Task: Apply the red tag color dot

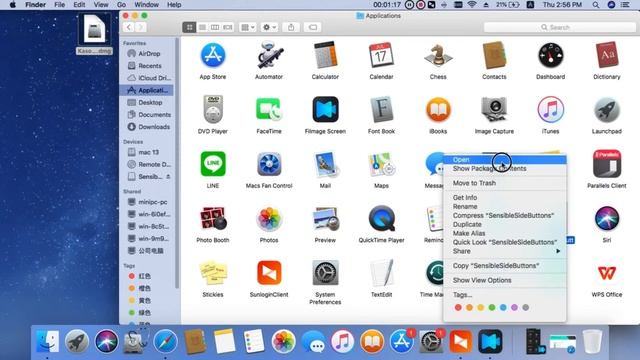Action: pos(458,307)
